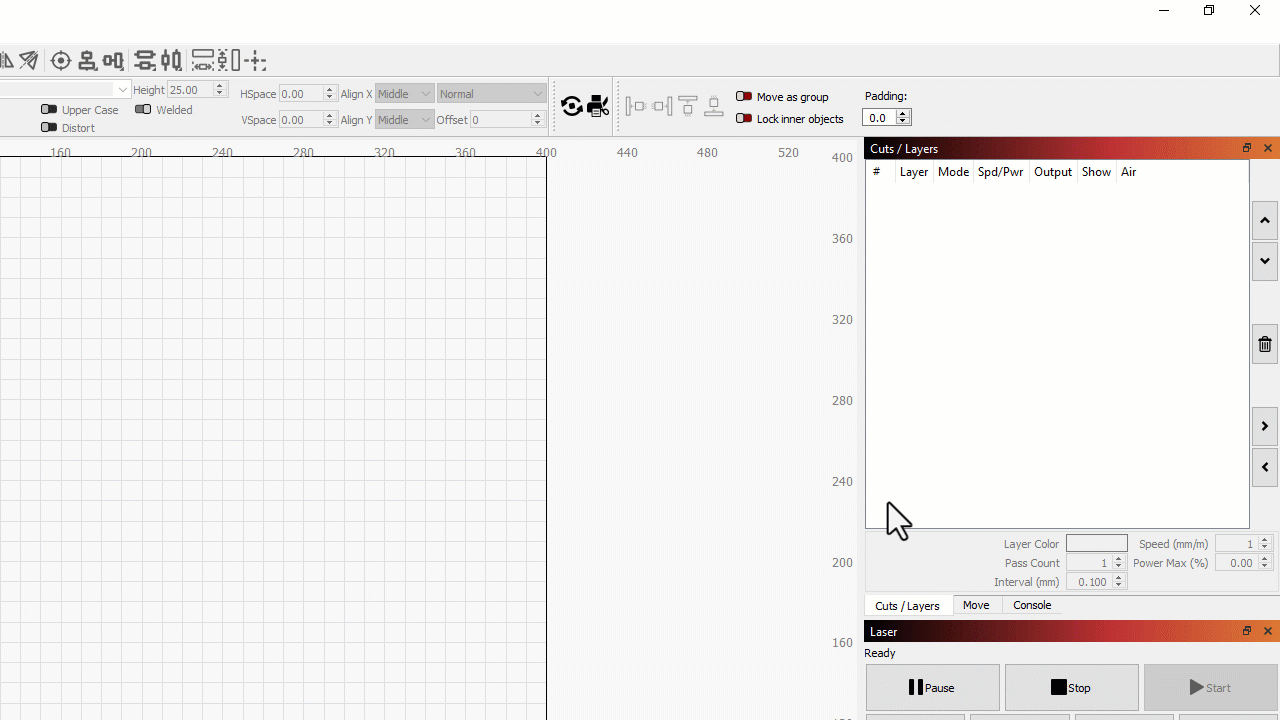Click the print/frame toolbar icon
Image resolution: width=1280 pixels, height=720 pixels.
597,106
